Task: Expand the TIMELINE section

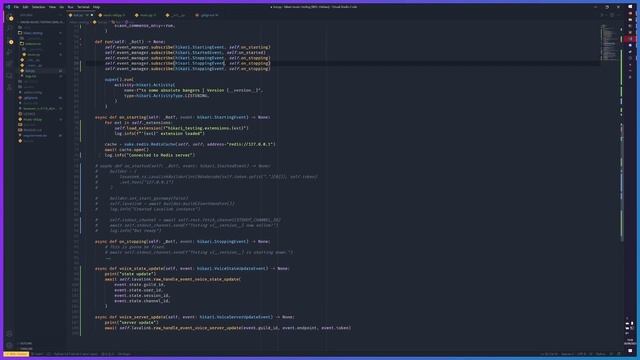Action: (25, 349)
